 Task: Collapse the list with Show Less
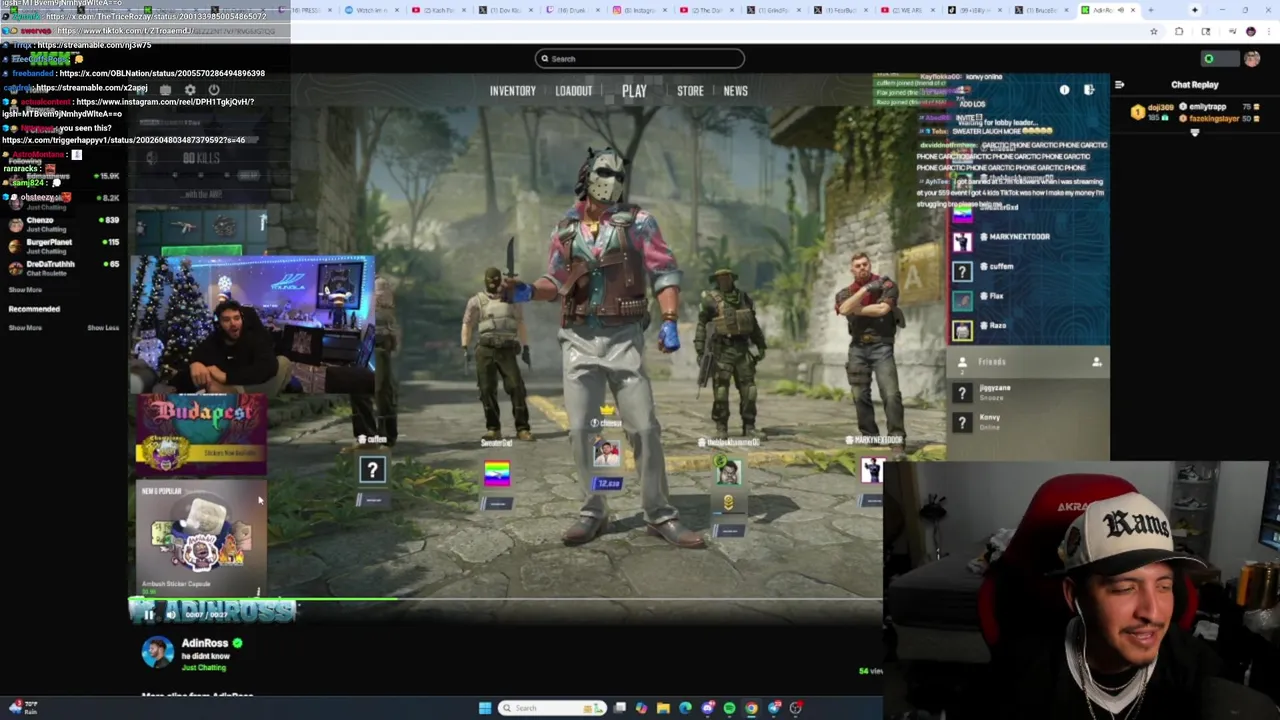(103, 328)
